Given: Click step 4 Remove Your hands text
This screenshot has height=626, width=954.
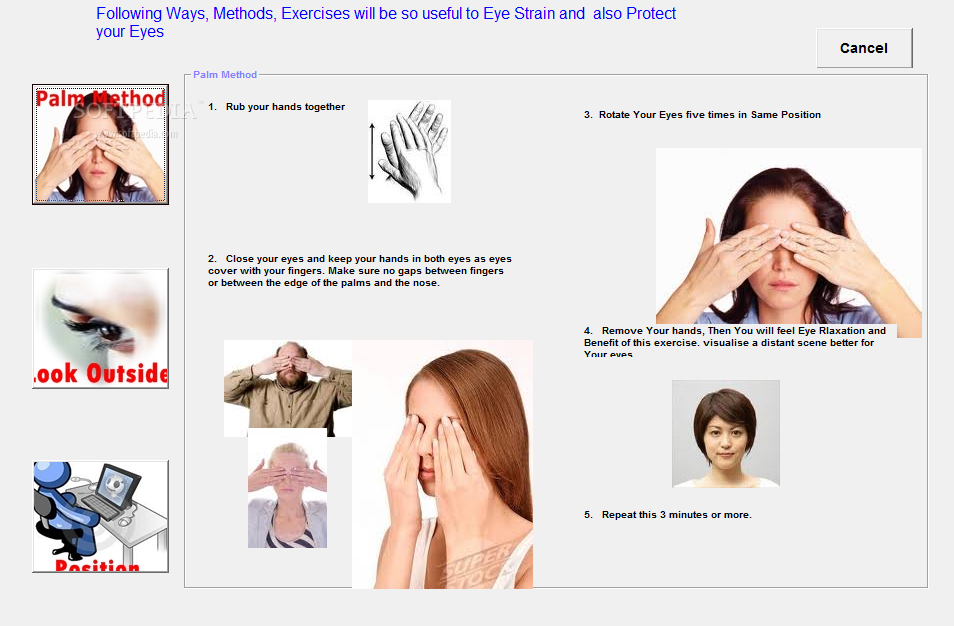Looking at the screenshot, I should click(x=735, y=342).
